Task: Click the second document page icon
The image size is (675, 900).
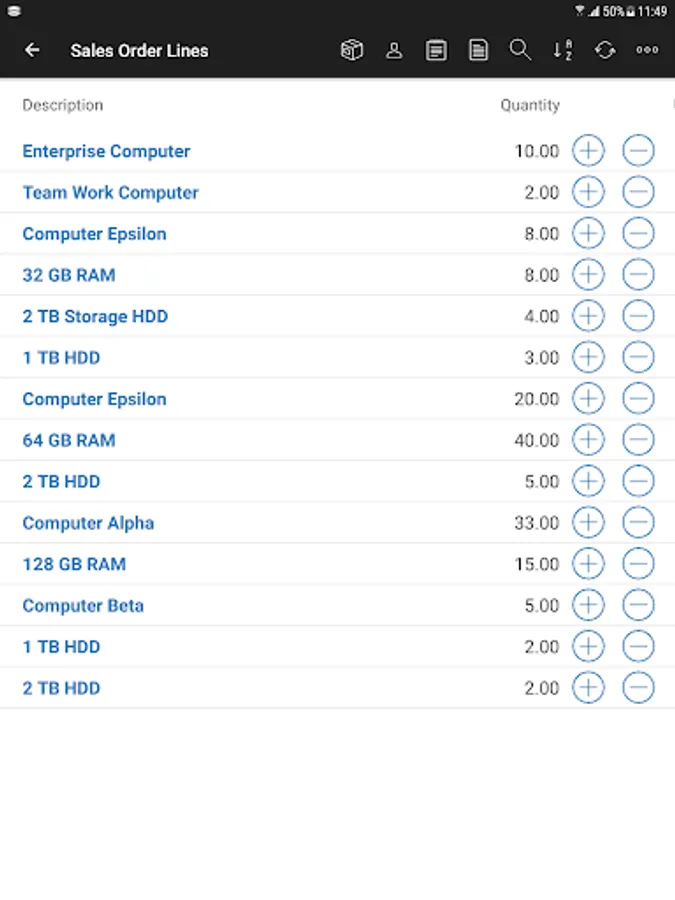Action: pyautogui.click(x=479, y=50)
